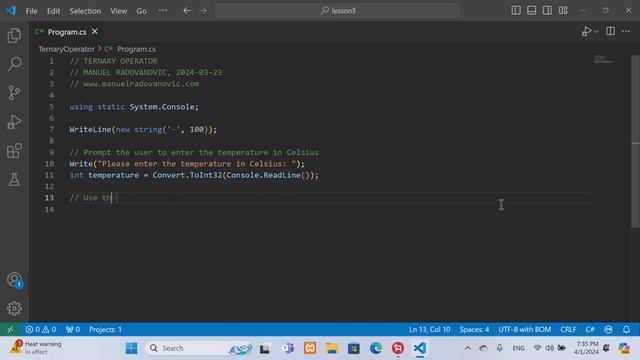Click the lesson3 command center search box
Screen dimensions: 640x360
click(337, 11)
